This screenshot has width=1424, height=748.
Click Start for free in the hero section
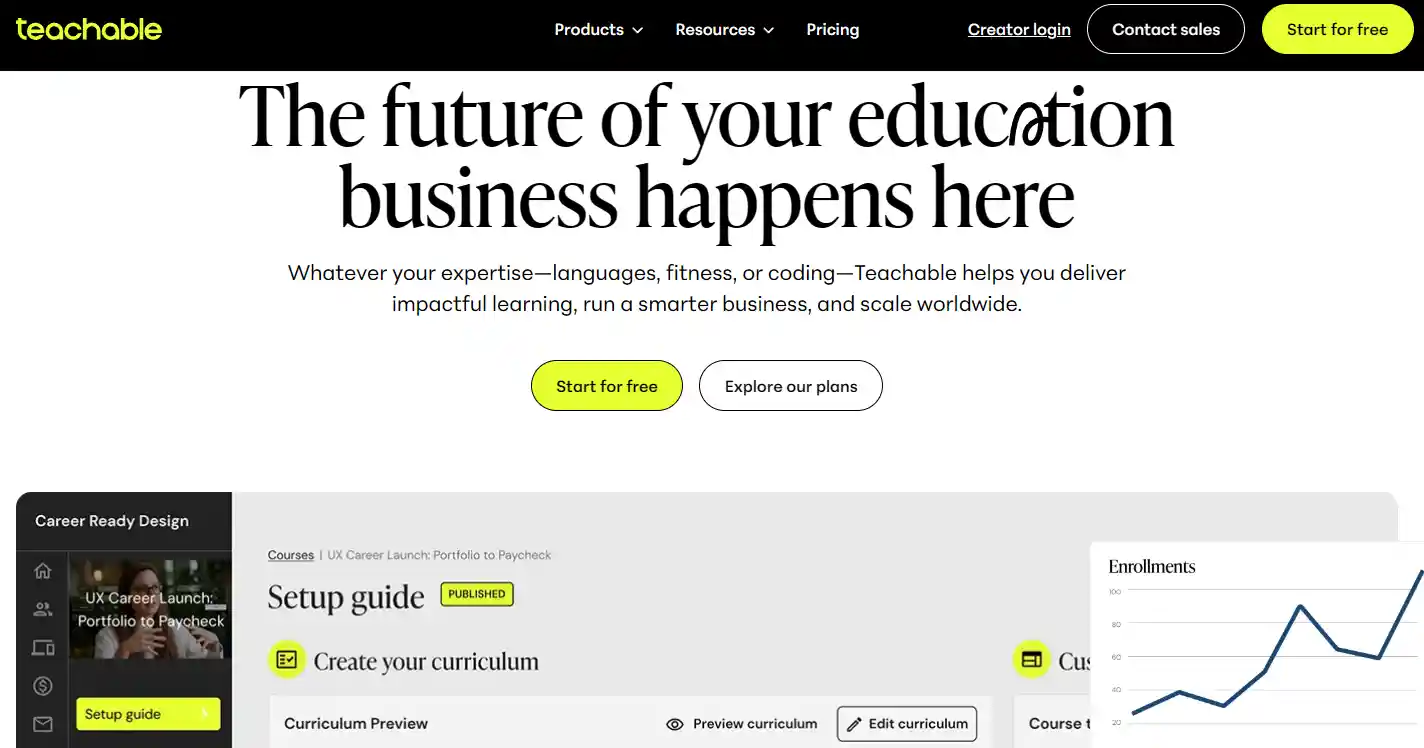[606, 385]
